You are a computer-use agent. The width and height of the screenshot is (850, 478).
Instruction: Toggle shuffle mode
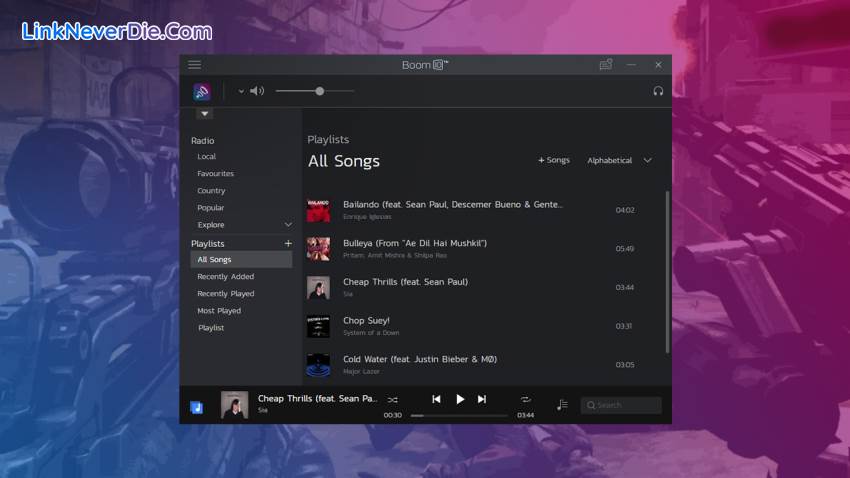click(393, 400)
